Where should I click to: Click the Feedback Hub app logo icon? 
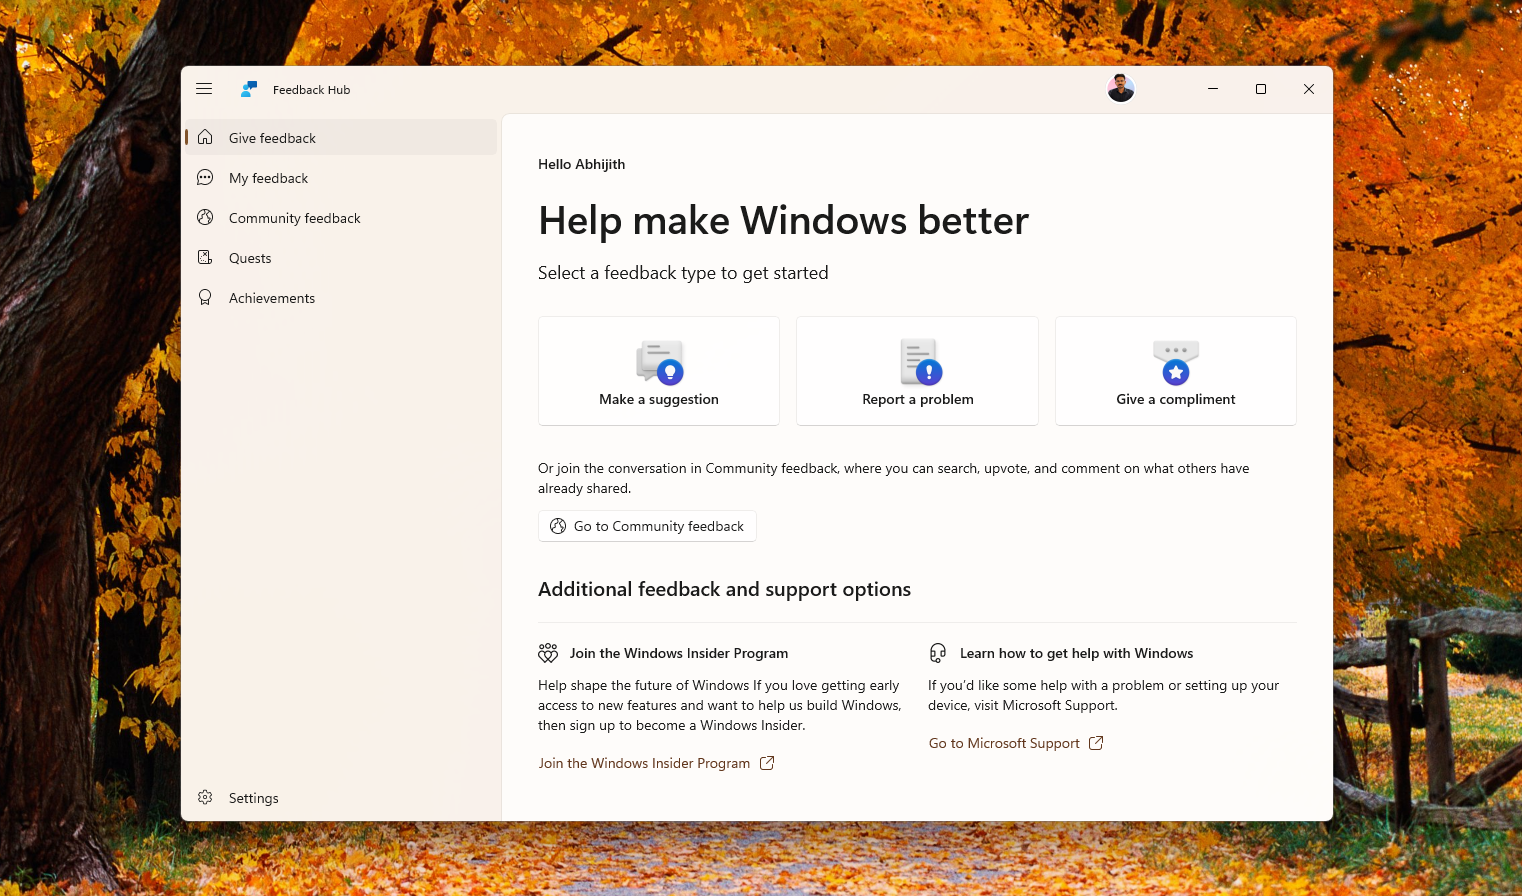pyautogui.click(x=249, y=89)
